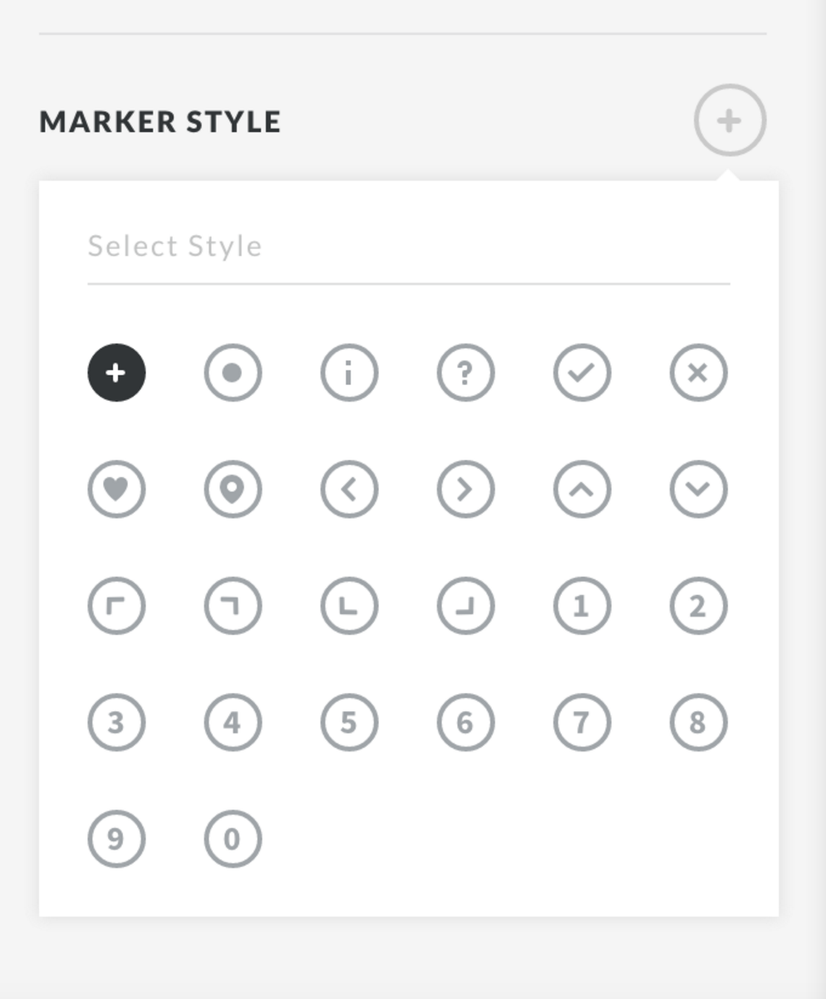Pick the heart marker style
The image size is (826, 999).
tap(116, 489)
